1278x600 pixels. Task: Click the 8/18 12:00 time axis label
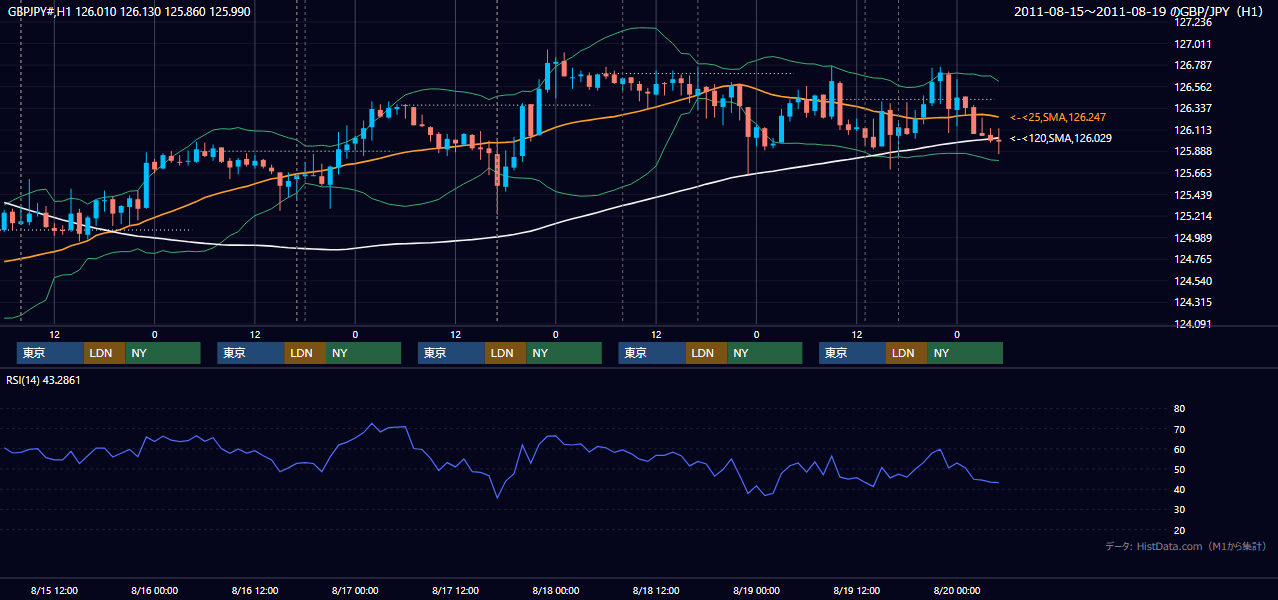[x=656, y=590]
